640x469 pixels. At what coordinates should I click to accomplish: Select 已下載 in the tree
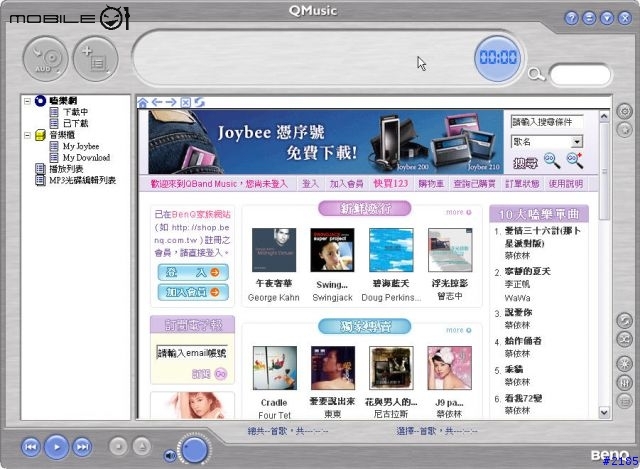point(76,123)
